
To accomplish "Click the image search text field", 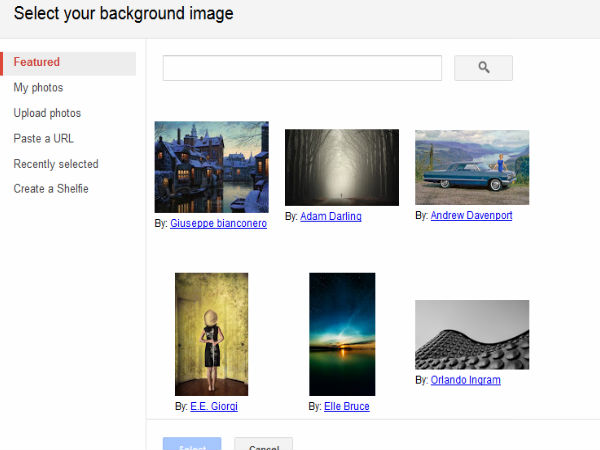I will 302,68.
